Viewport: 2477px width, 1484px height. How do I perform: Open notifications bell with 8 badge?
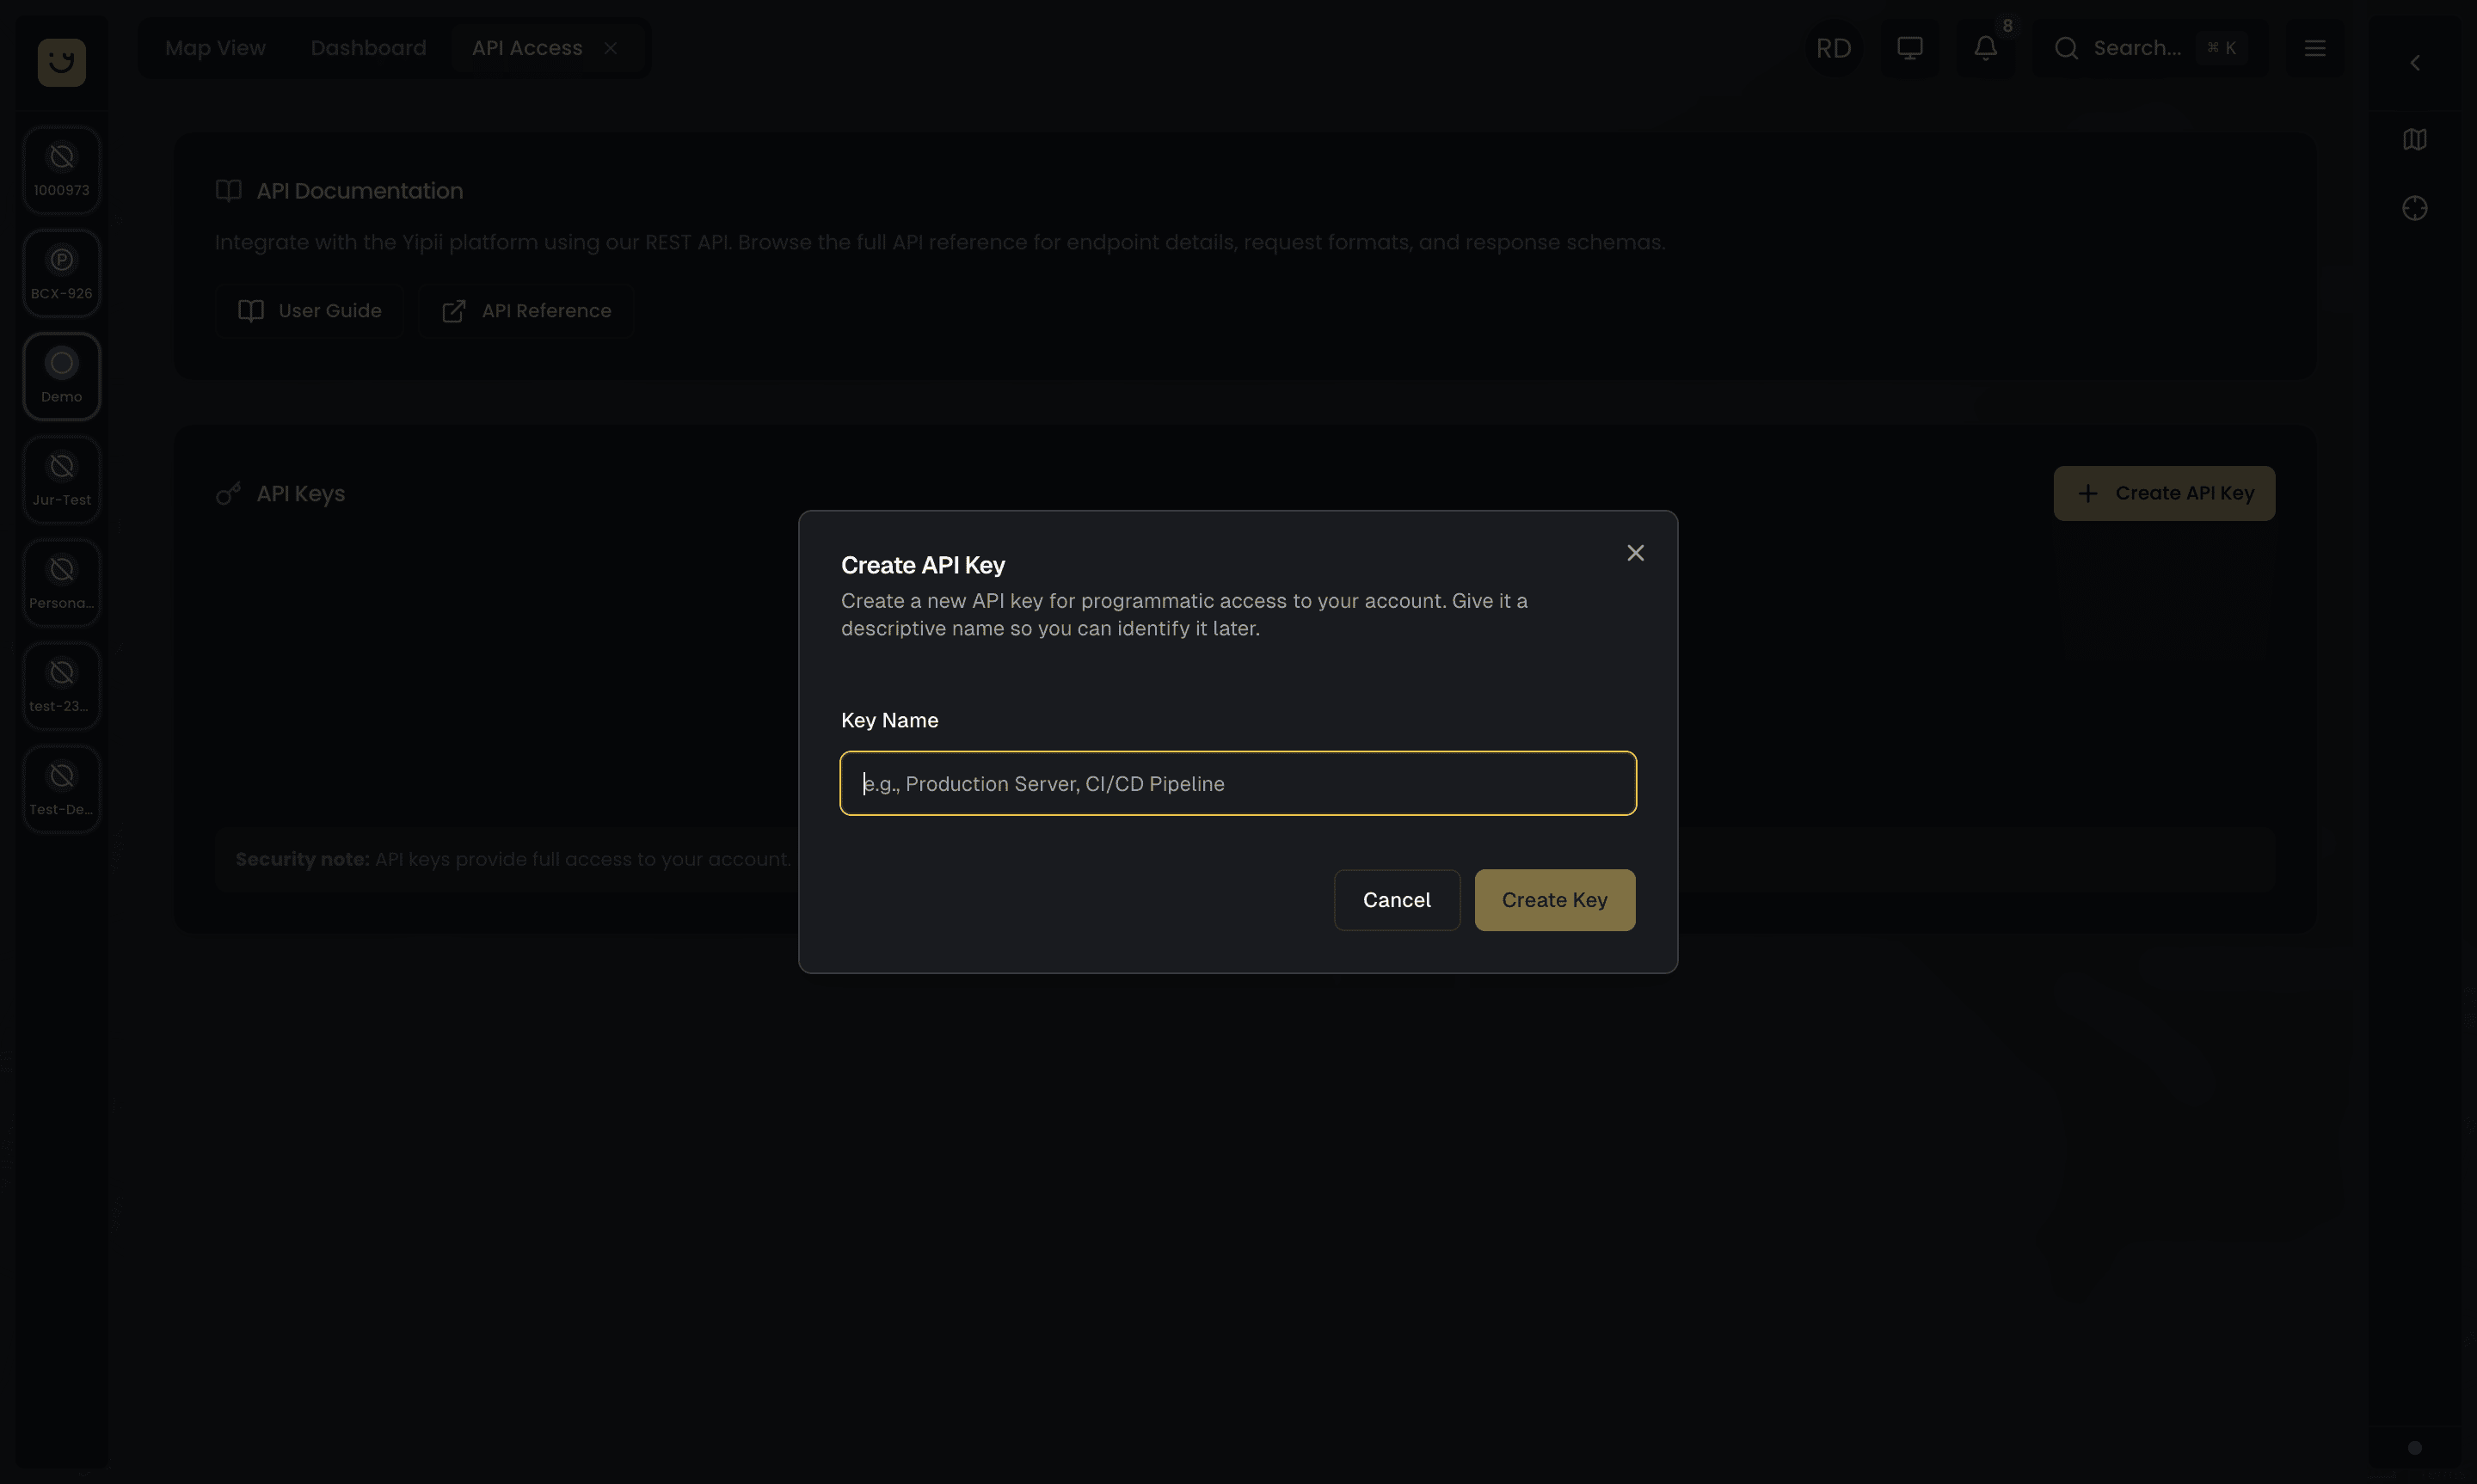point(1986,48)
